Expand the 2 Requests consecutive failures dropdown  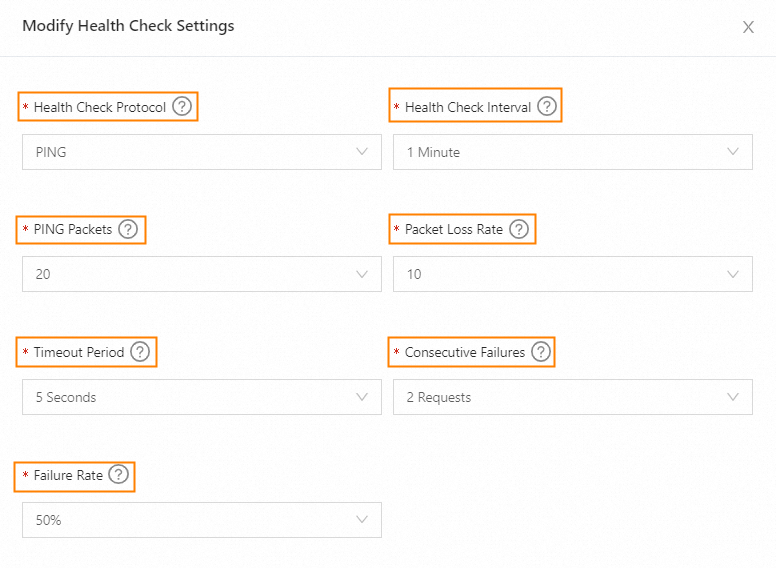click(572, 397)
